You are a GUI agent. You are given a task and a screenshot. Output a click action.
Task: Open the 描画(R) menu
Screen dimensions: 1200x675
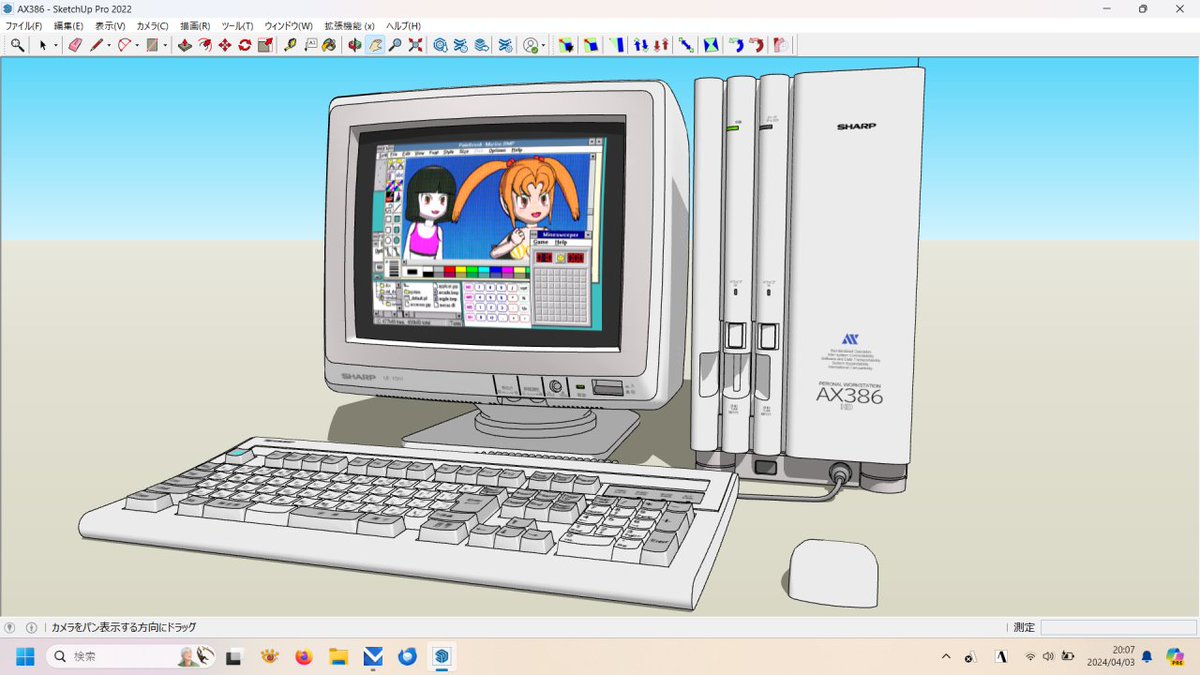click(x=195, y=25)
